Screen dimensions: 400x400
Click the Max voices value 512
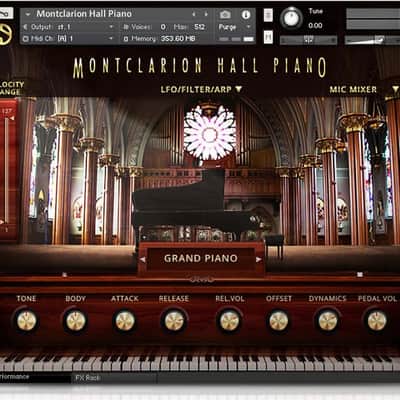199,27
